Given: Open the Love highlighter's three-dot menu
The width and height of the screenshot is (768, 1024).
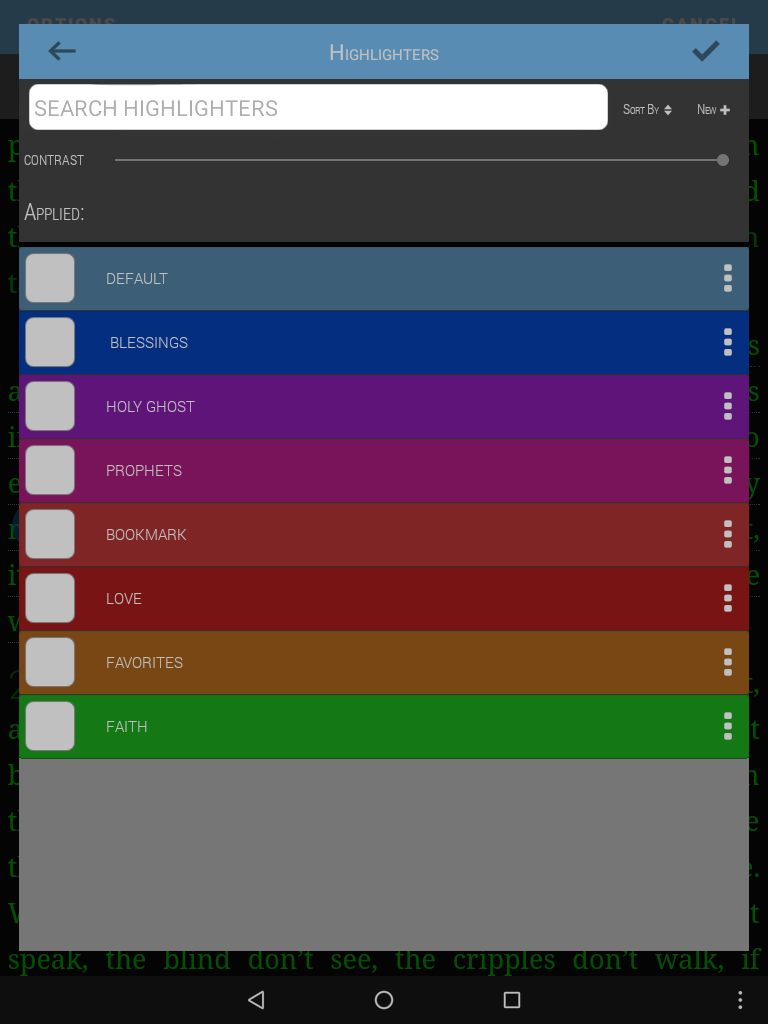Looking at the screenshot, I should [728, 598].
